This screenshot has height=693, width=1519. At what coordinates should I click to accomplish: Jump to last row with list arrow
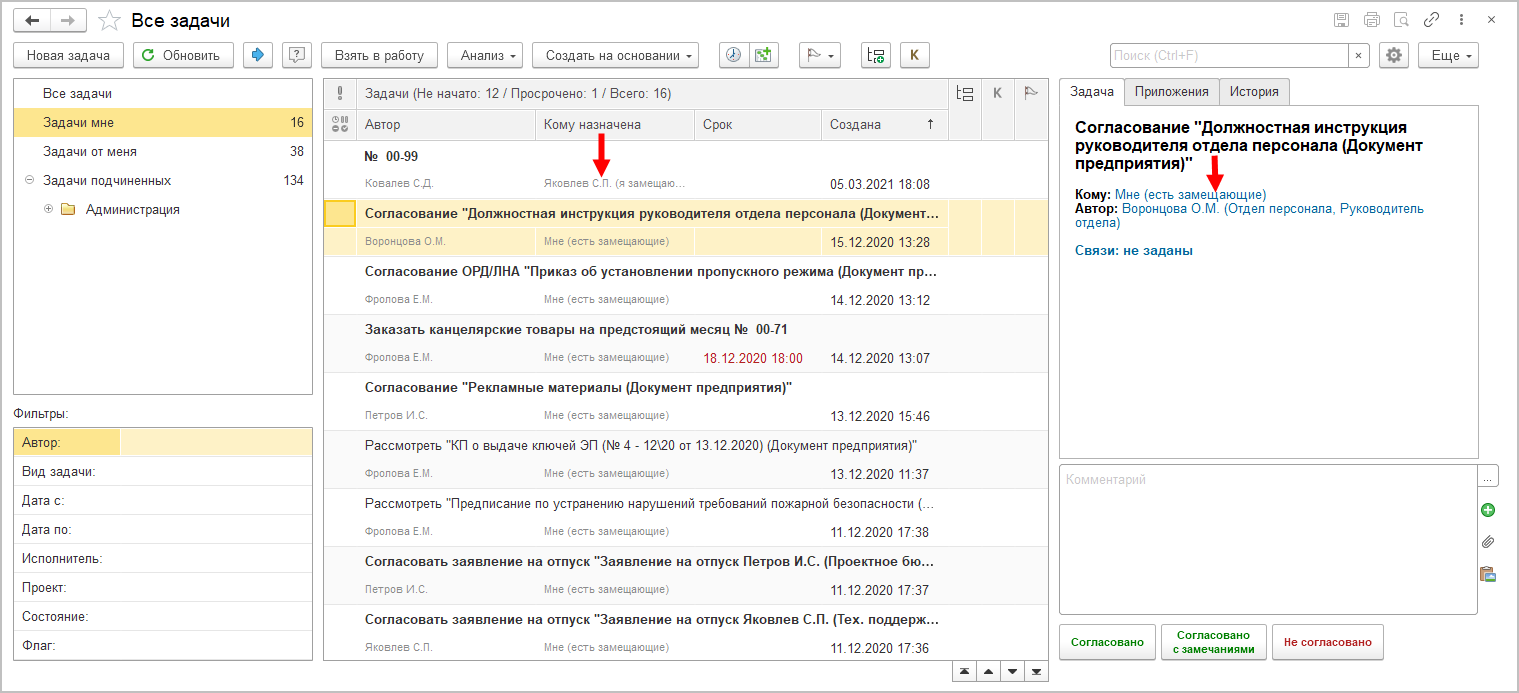pos(1037,671)
